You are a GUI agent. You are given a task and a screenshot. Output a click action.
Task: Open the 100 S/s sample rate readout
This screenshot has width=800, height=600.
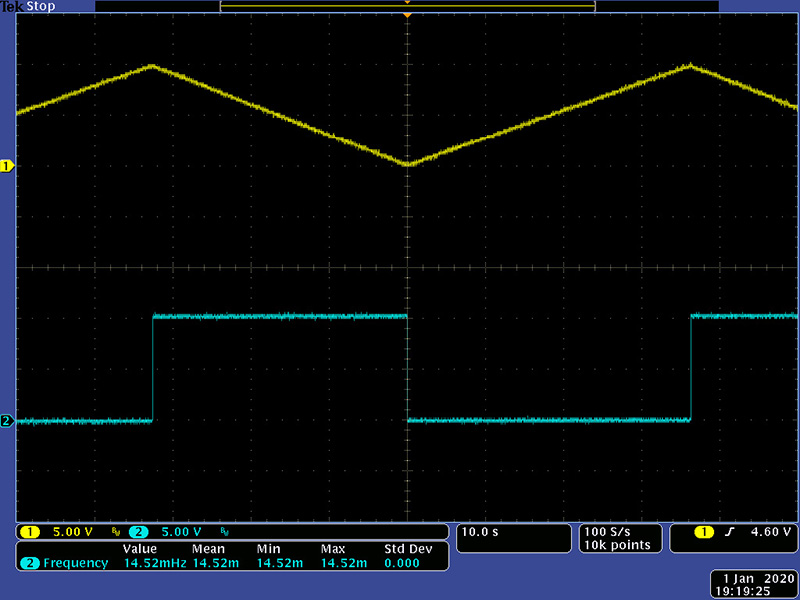(606, 531)
